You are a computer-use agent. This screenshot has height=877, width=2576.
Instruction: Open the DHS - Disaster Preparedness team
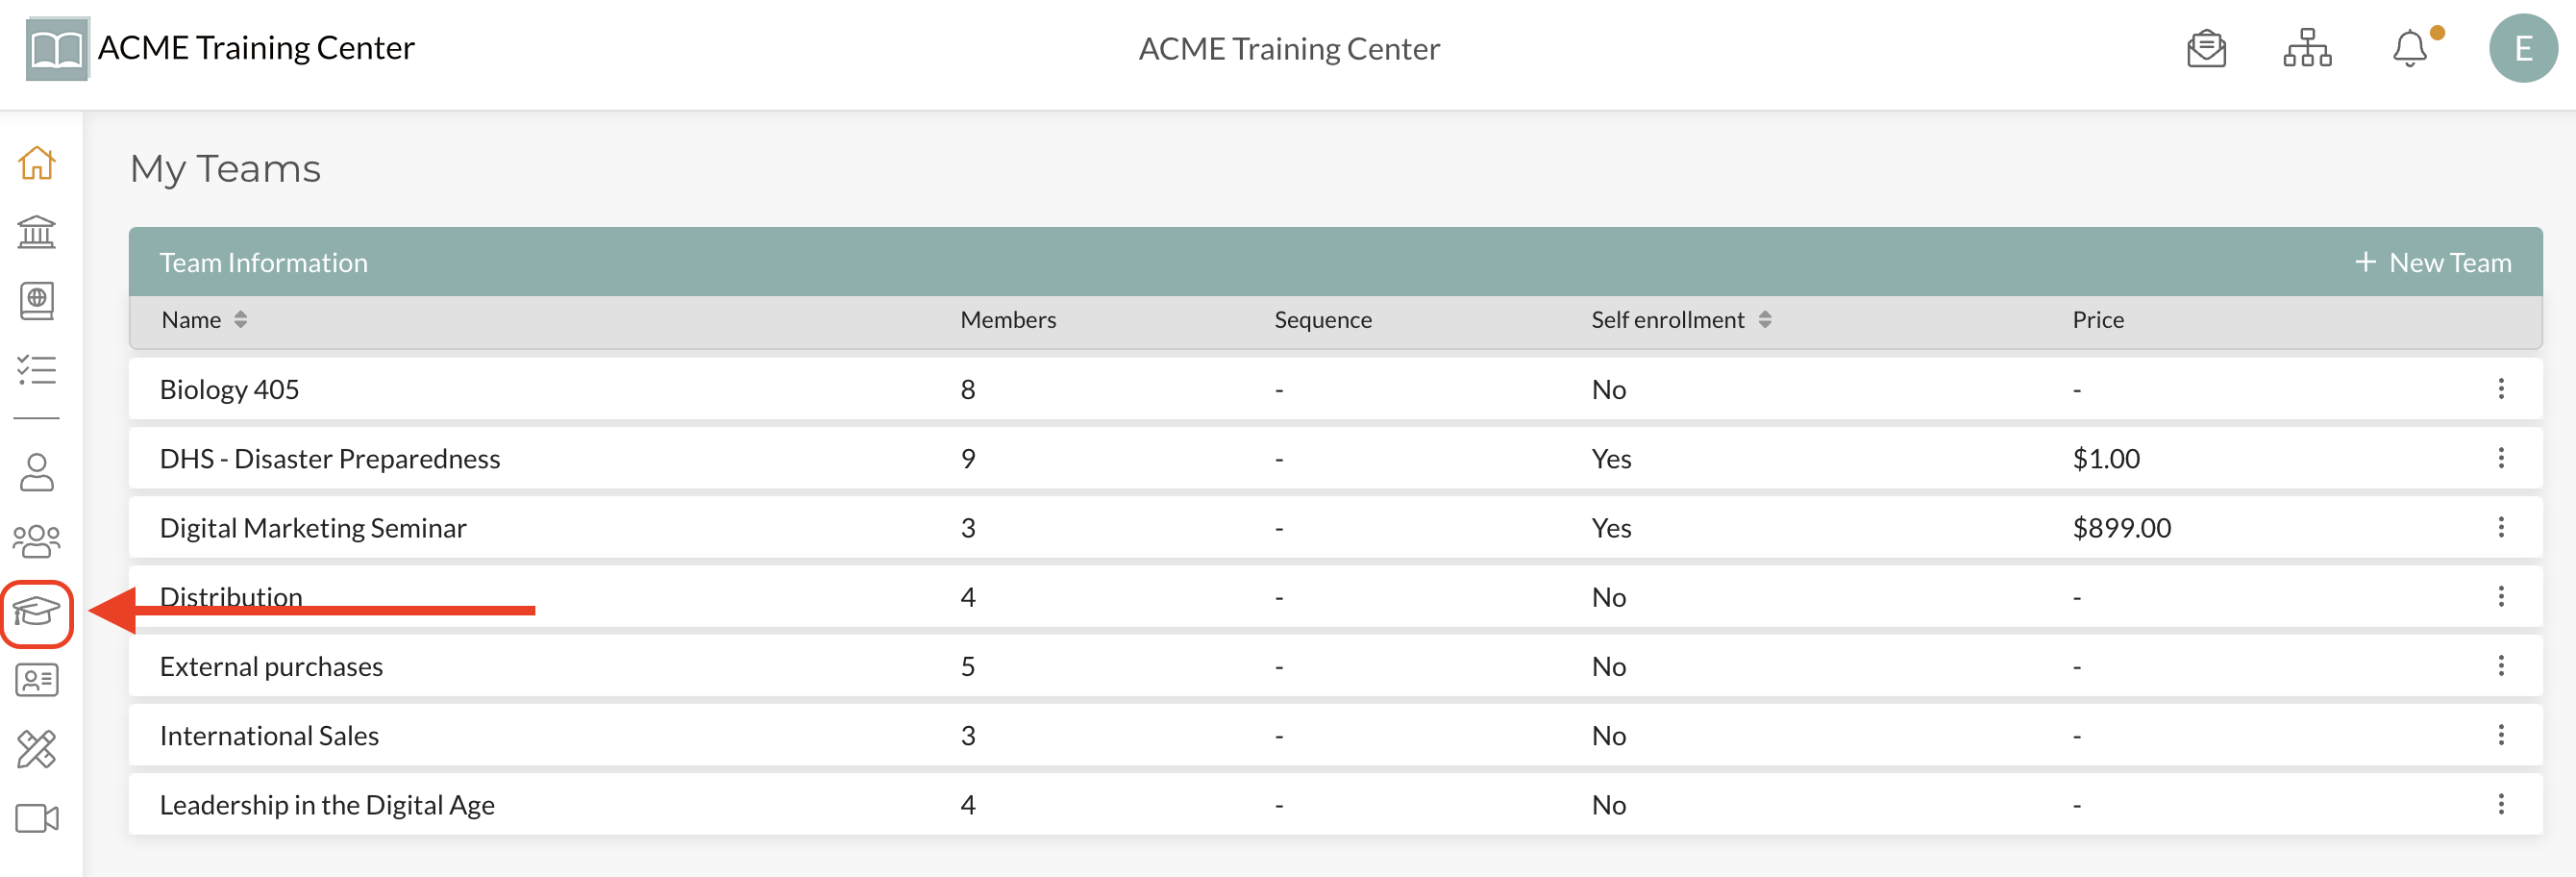coord(330,458)
